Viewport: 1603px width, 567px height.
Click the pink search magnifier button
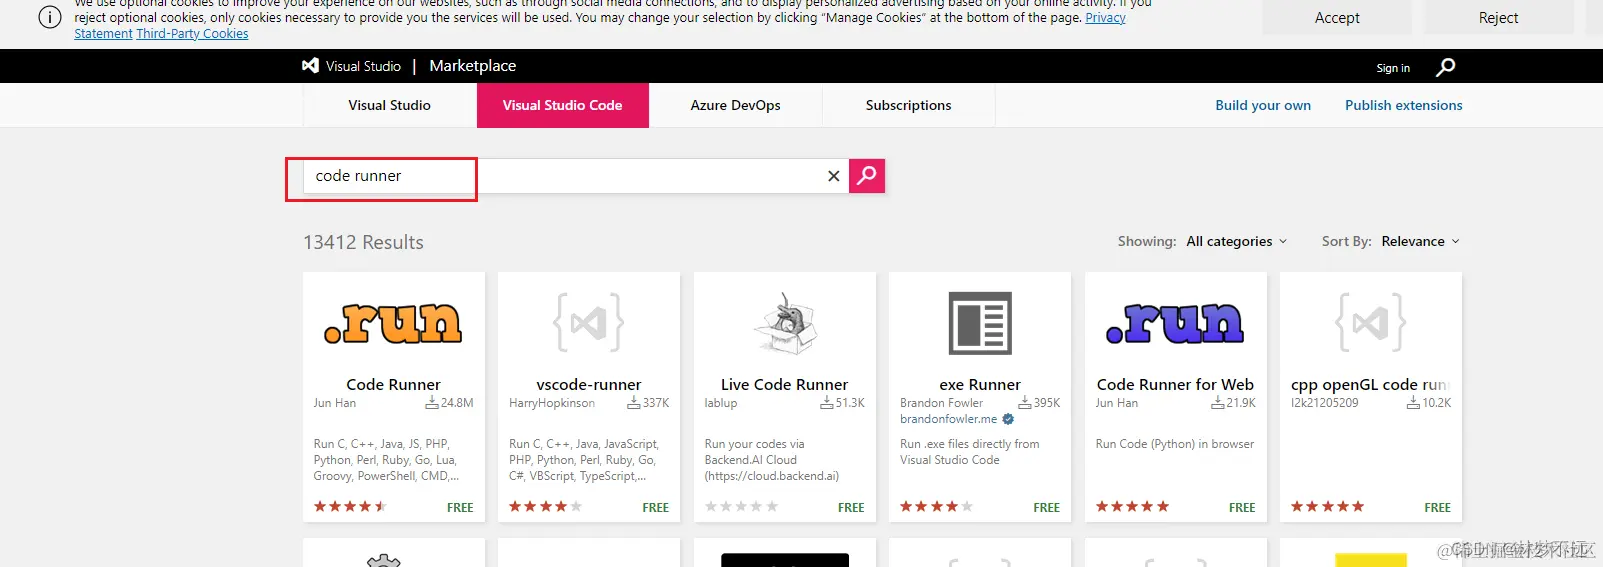[x=867, y=176]
